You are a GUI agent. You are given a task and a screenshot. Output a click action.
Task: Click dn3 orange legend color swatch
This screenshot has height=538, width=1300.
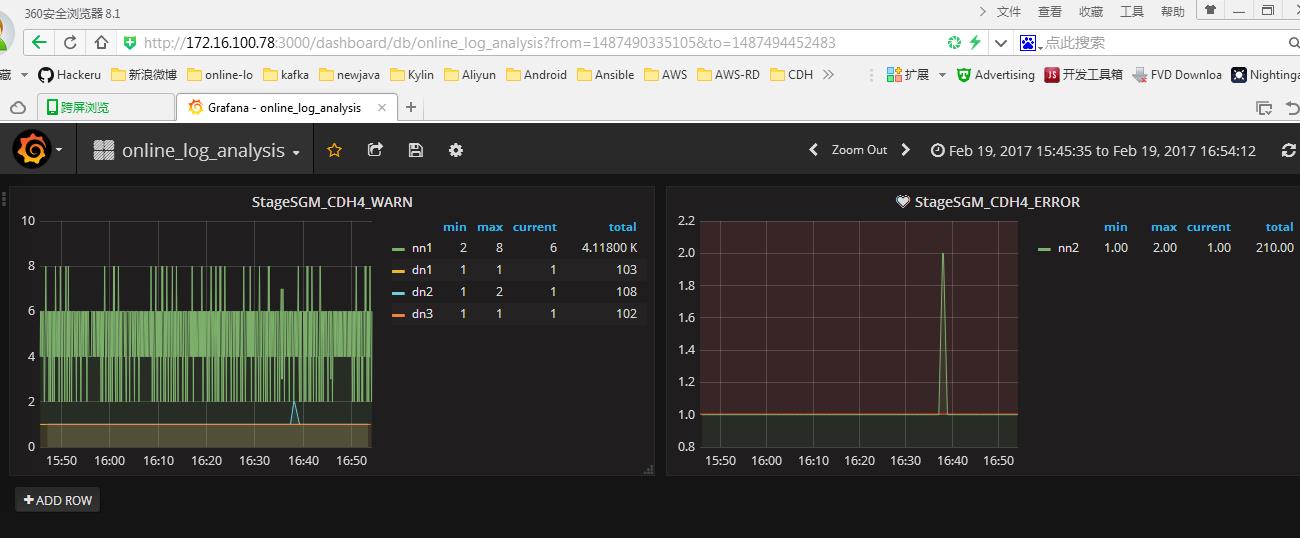coord(398,314)
